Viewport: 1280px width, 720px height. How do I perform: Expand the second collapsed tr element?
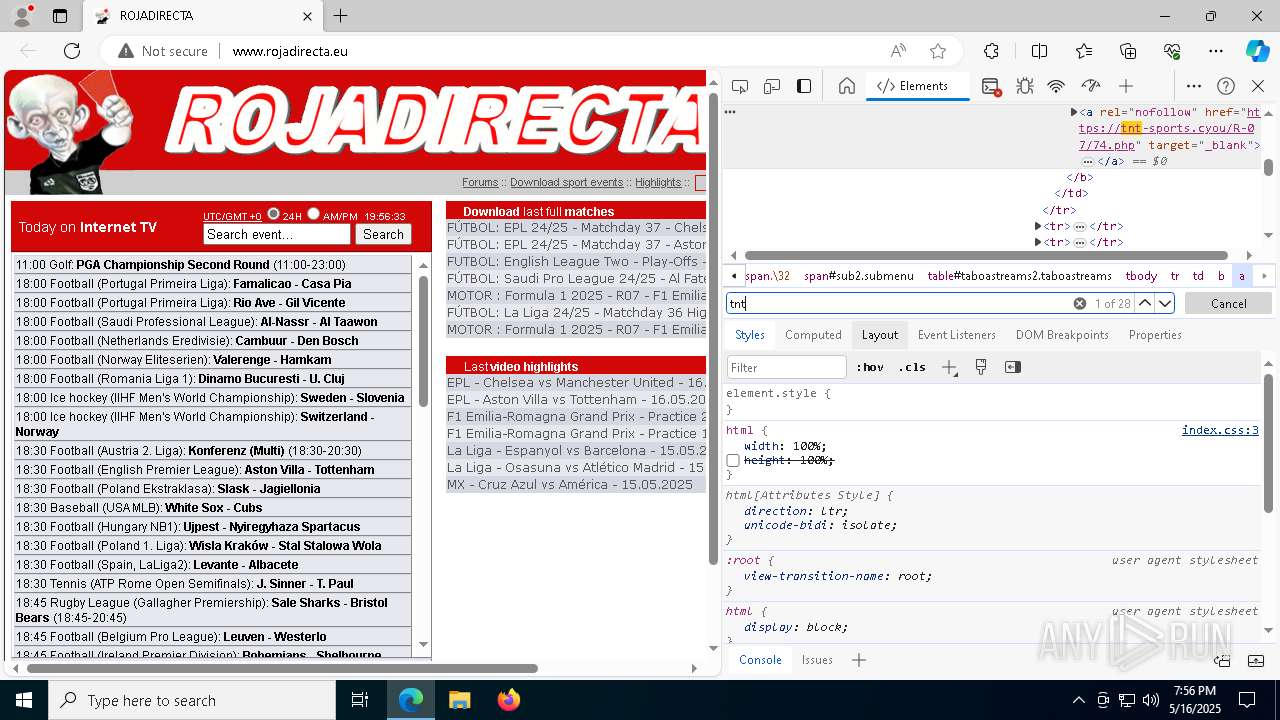[1038, 242]
